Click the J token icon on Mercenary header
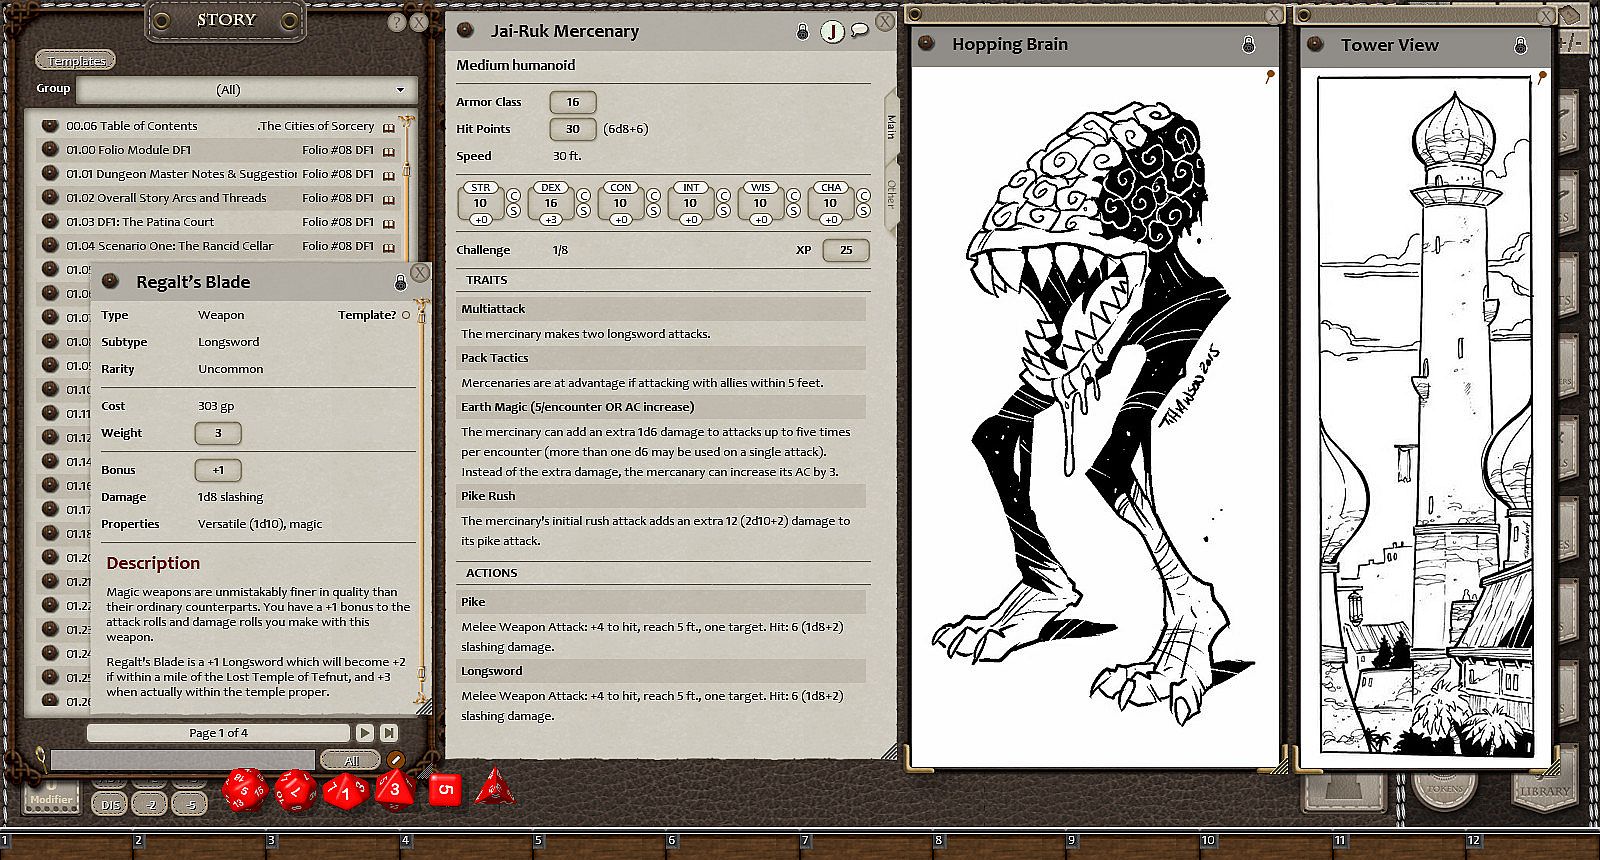 tap(831, 32)
